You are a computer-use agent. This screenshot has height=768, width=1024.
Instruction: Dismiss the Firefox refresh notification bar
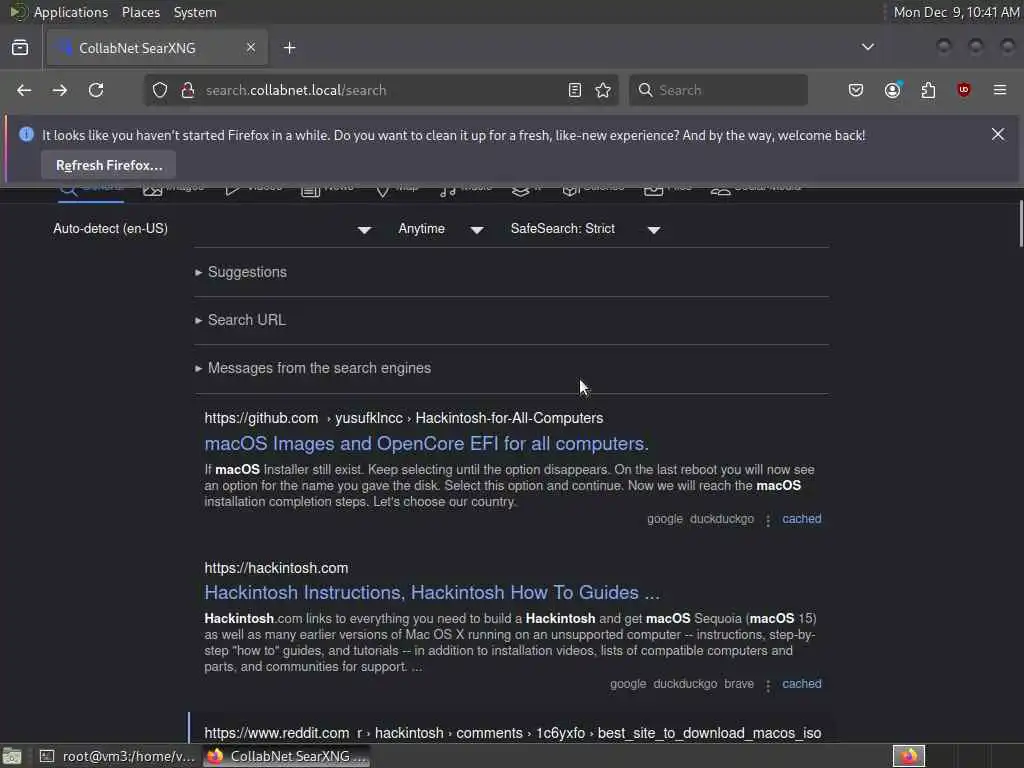tap(998, 134)
